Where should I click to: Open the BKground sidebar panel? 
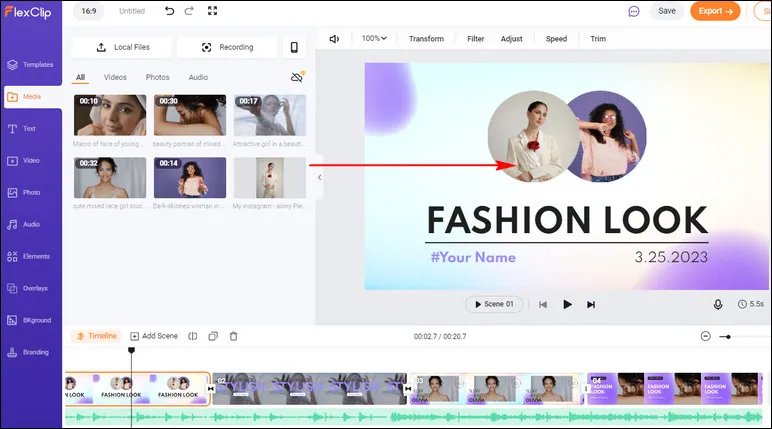(x=31, y=321)
